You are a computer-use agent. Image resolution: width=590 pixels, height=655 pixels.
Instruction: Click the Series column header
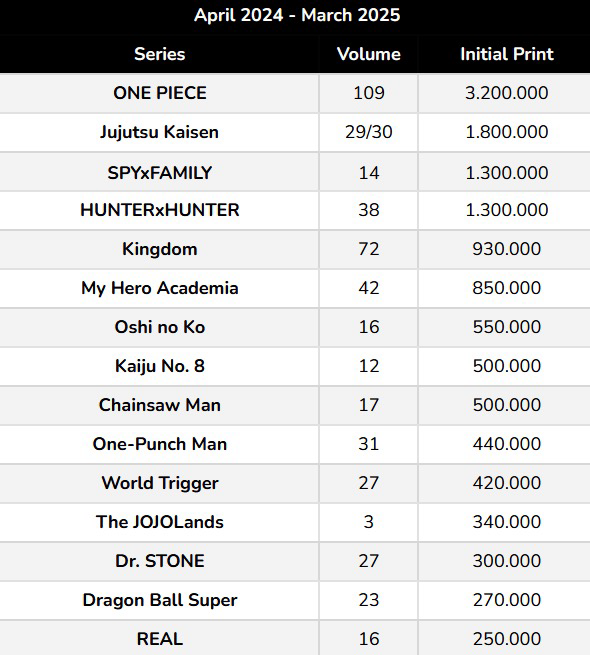160,54
